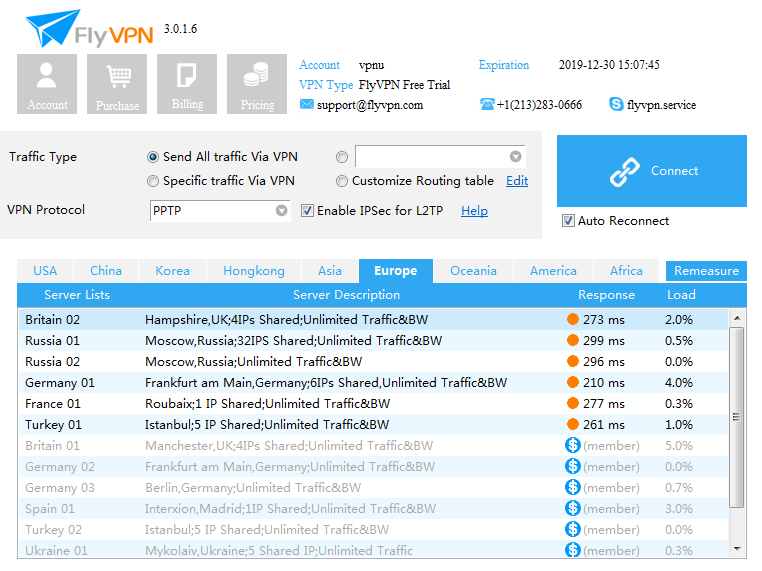Click member dollar icon for Germany 03
The height and width of the screenshot is (571, 762).
573,487
